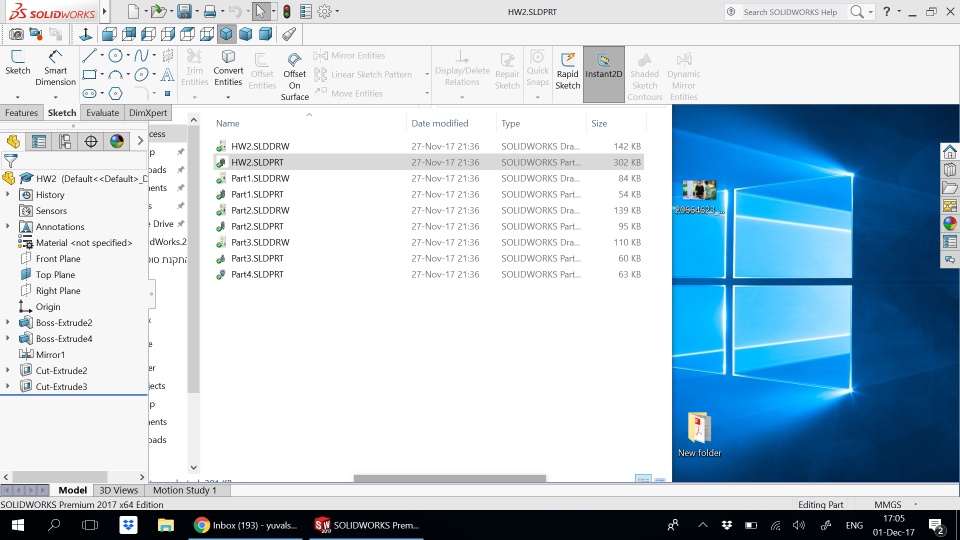Expand the Cut-Extrude2 feature

click(7, 370)
